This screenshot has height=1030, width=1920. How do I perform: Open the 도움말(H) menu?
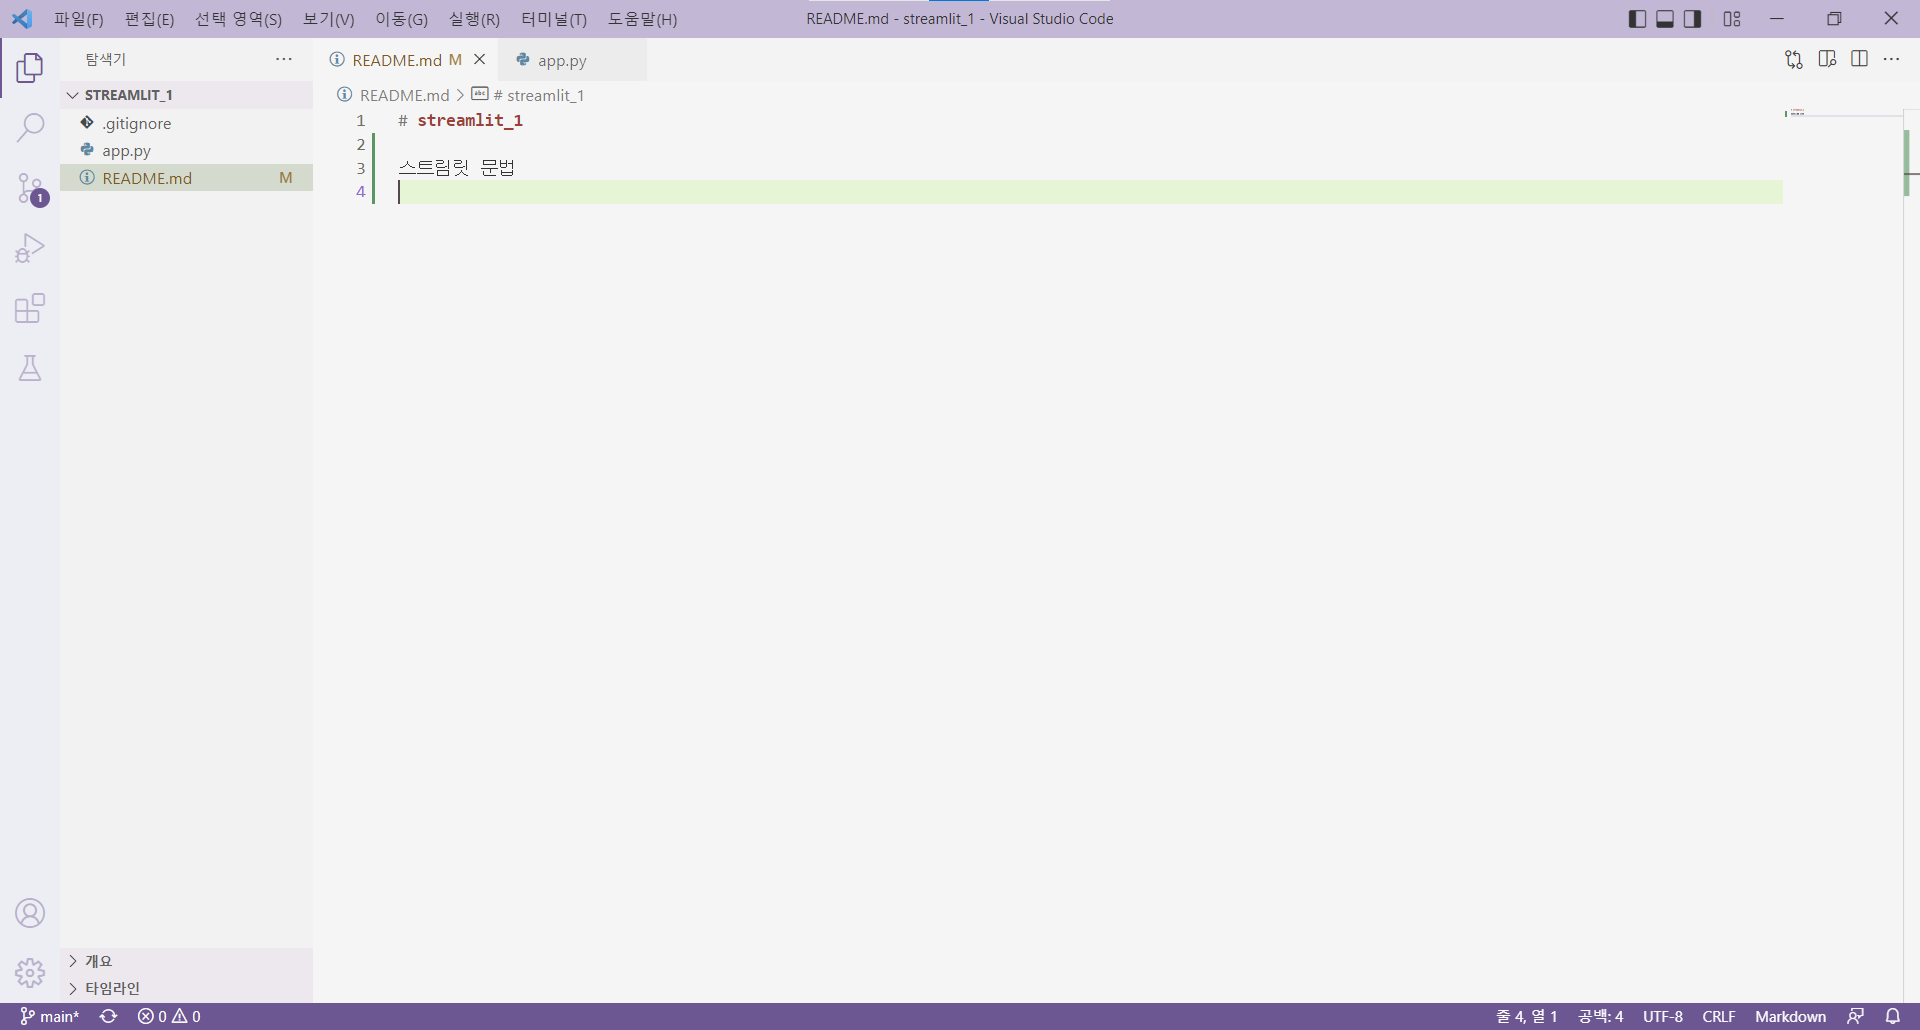[642, 19]
